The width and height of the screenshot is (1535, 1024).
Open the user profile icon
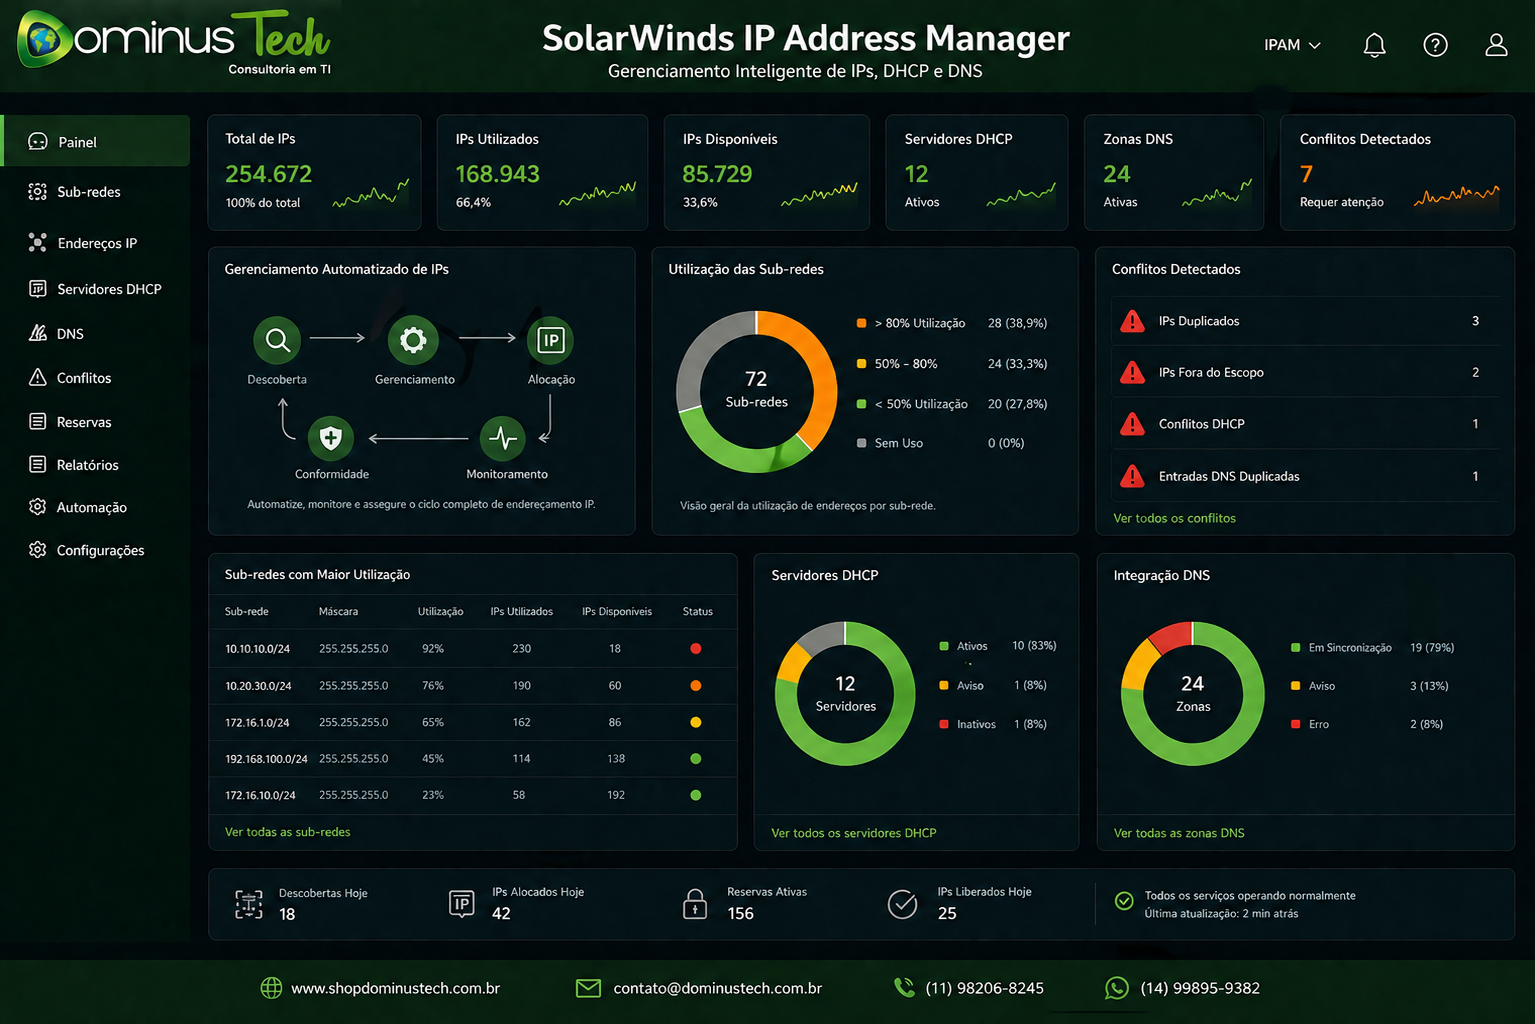tap(1496, 45)
